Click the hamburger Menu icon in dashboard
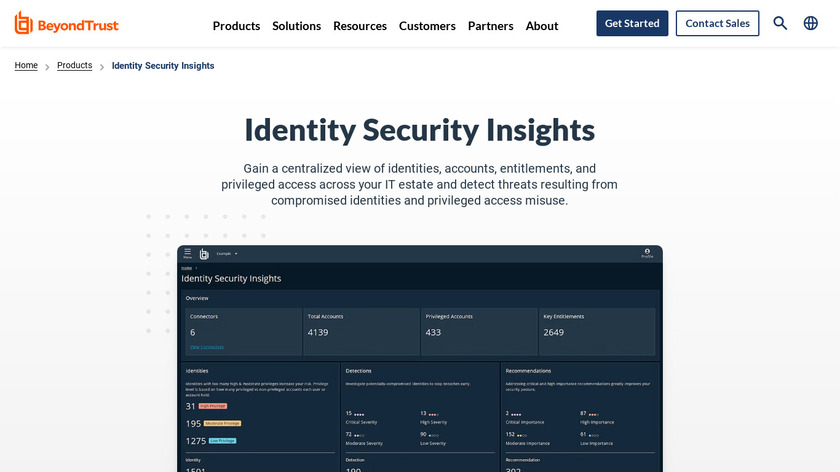The height and width of the screenshot is (472, 840). 187,255
